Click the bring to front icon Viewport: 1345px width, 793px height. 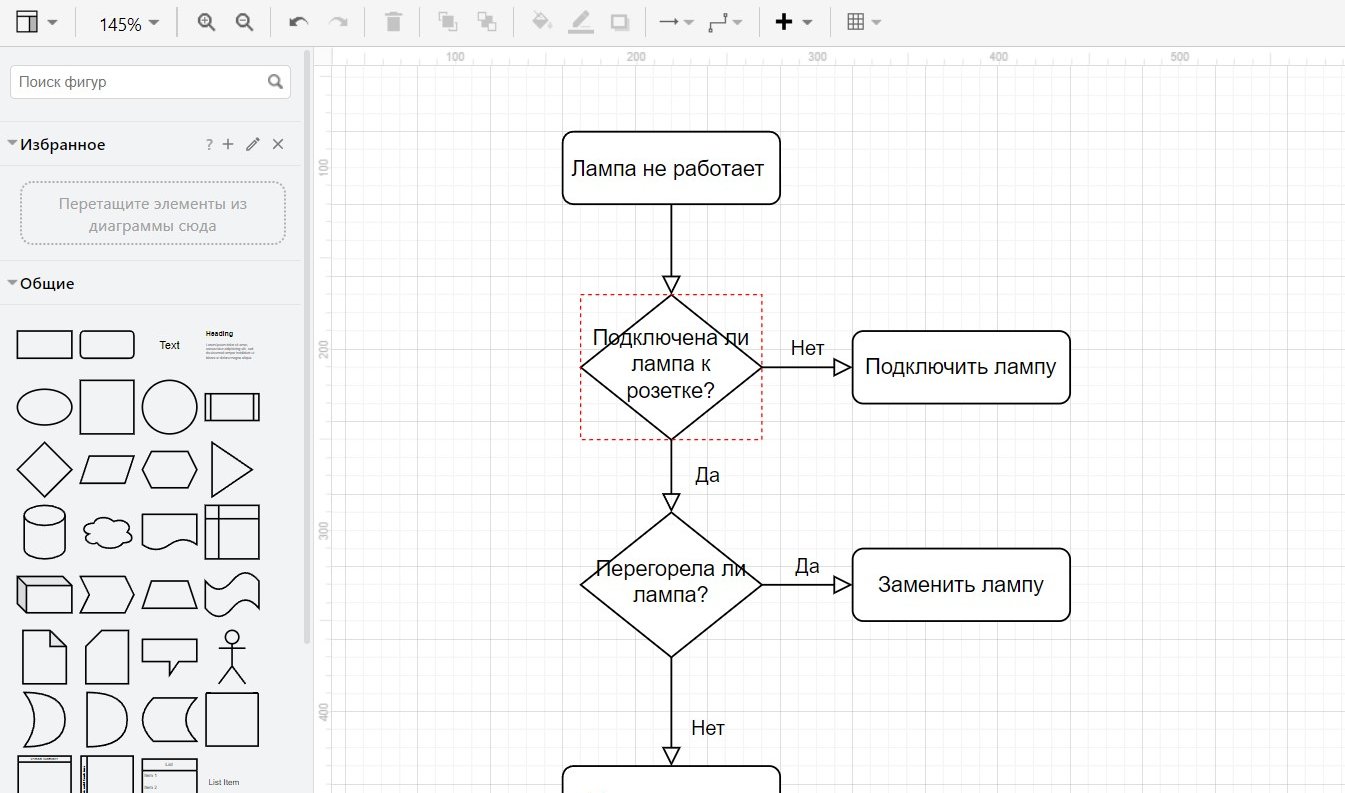(448, 22)
